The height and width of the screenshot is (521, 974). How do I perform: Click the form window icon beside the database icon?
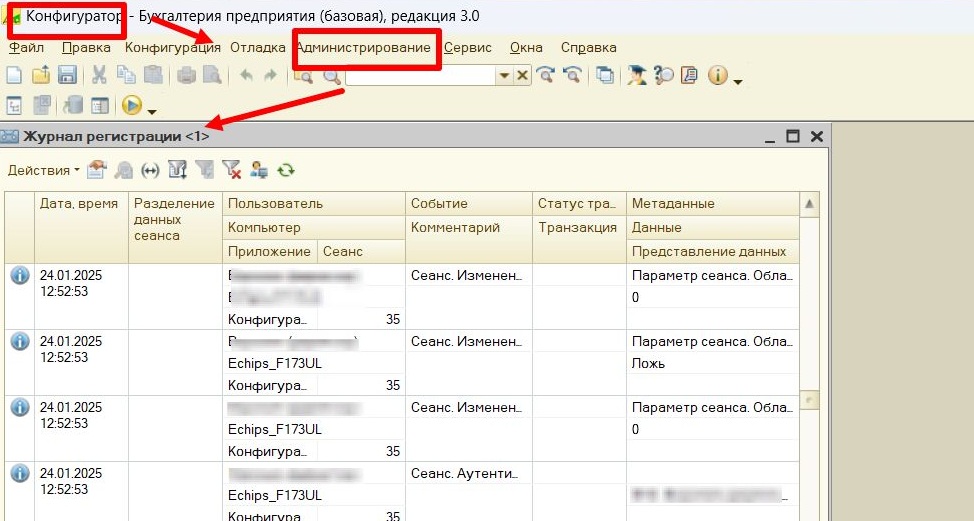(x=100, y=106)
